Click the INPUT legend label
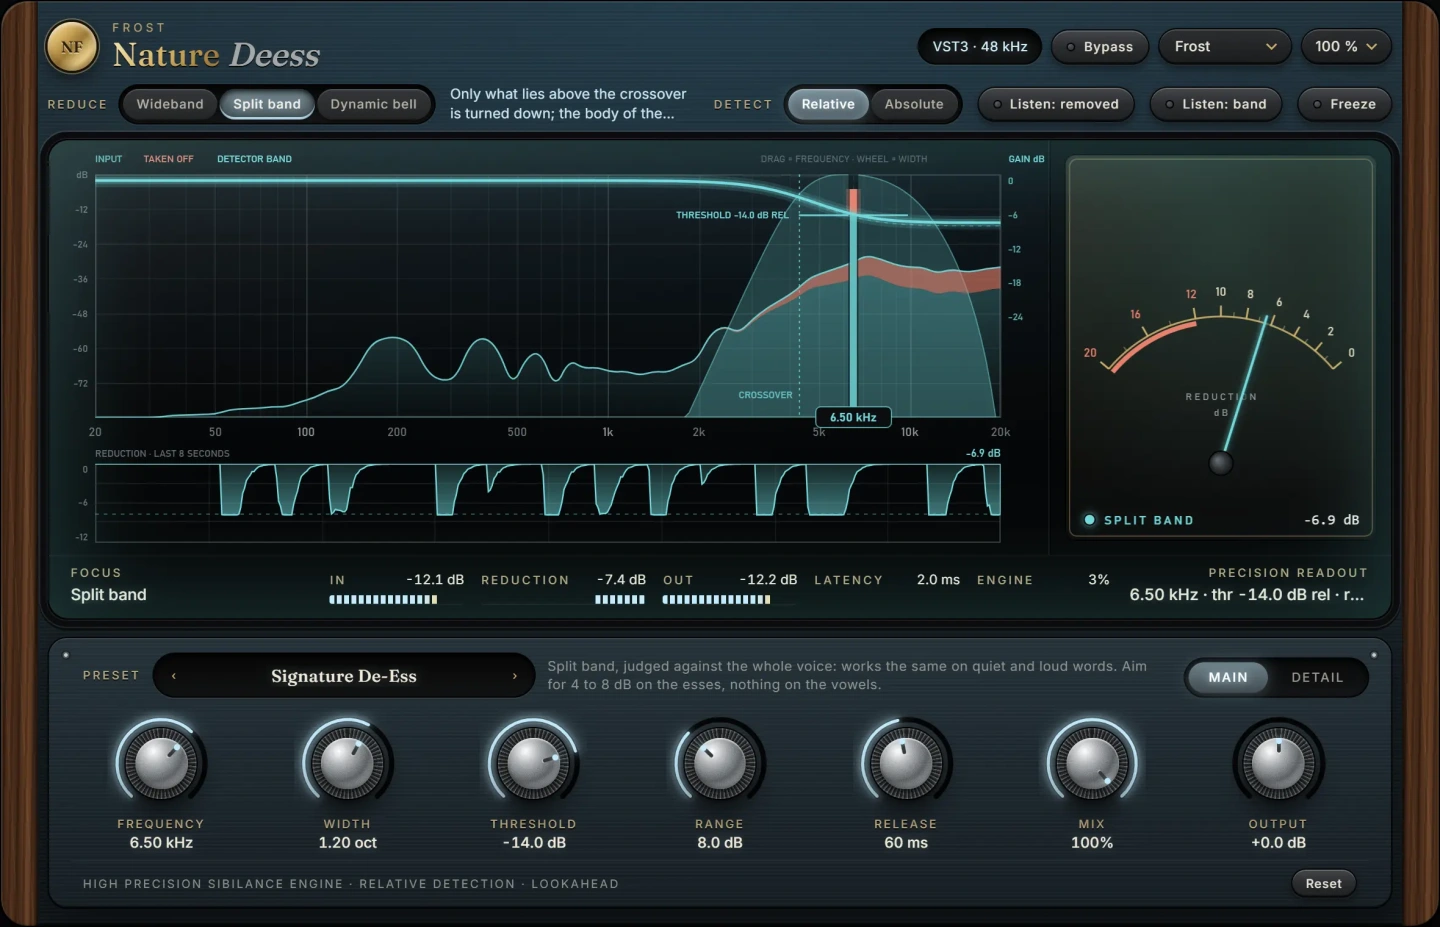 pos(108,159)
